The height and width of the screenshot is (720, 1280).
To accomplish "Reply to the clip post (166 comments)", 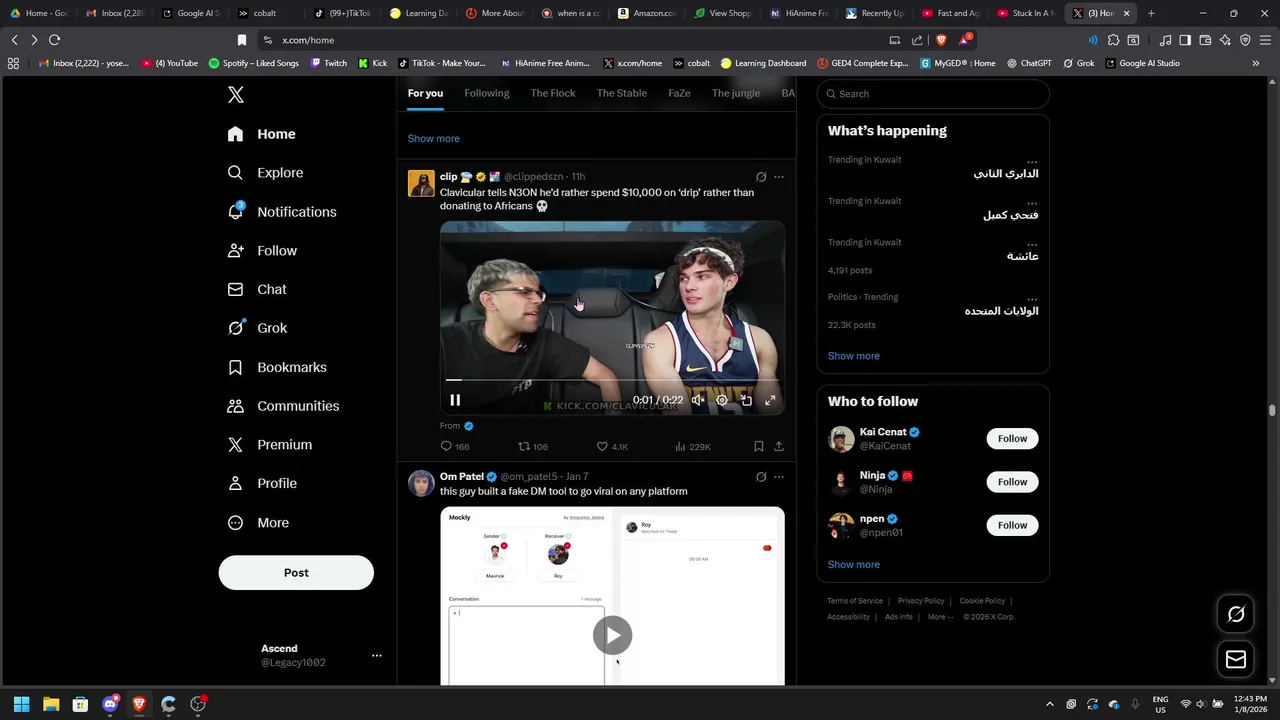I will tap(455, 447).
